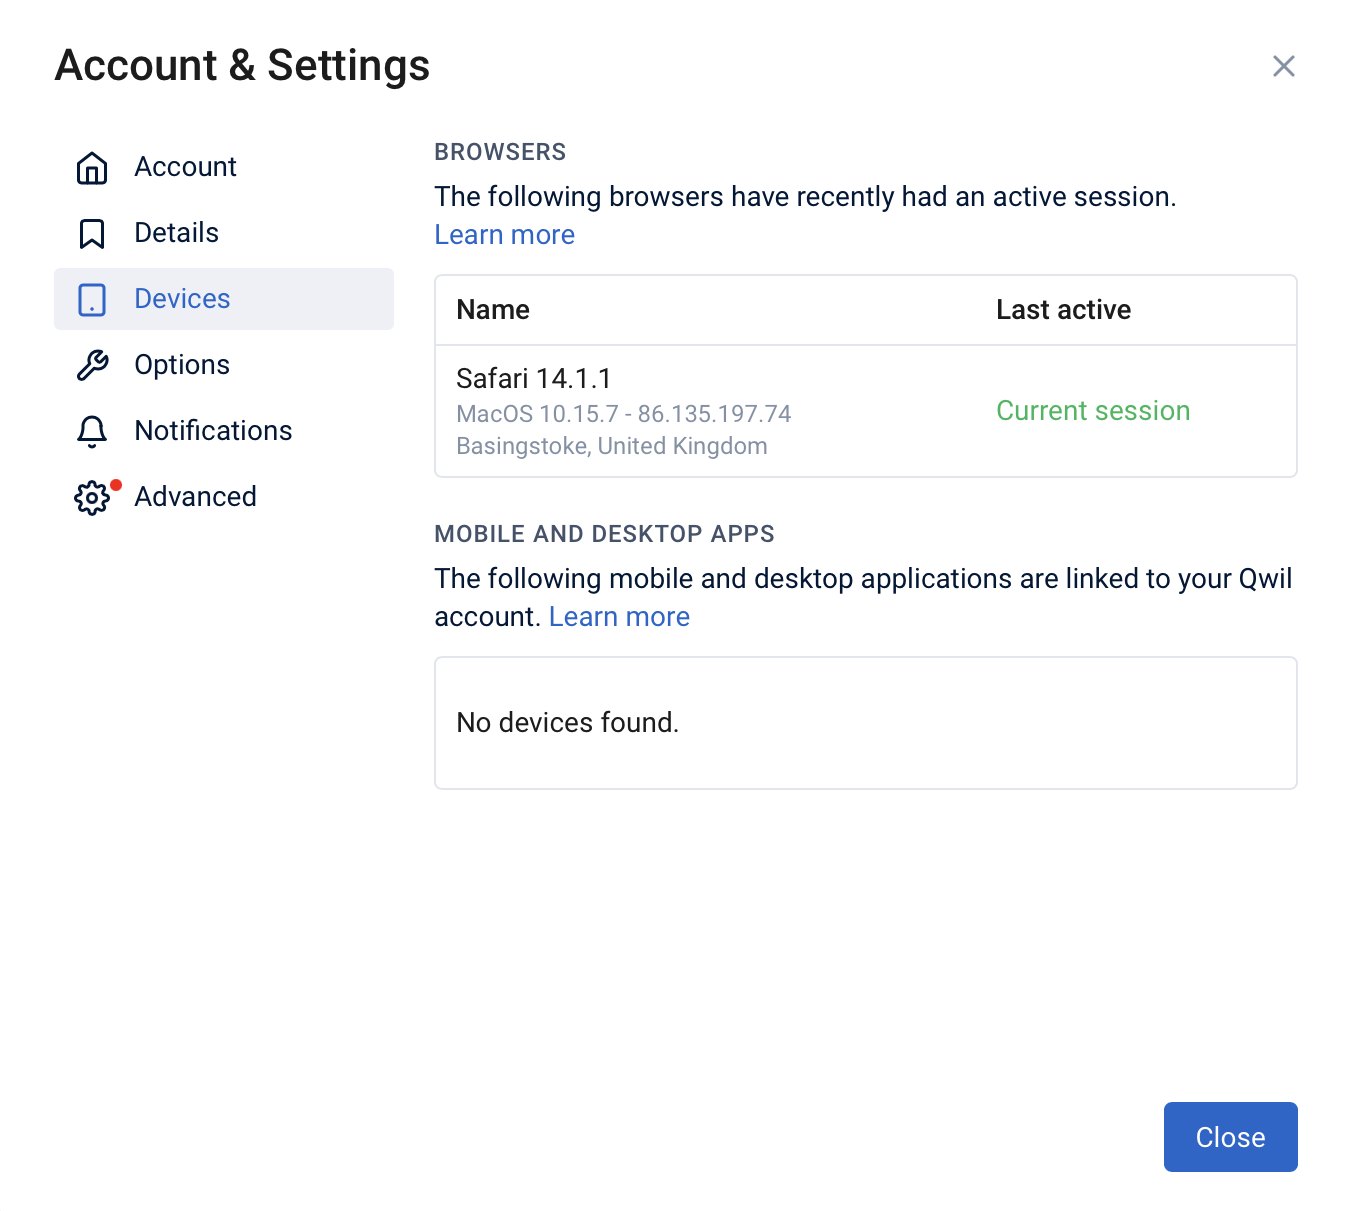Viewport: 1351px width, 1211px height.
Task: Go to the Details section
Action: [224, 233]
